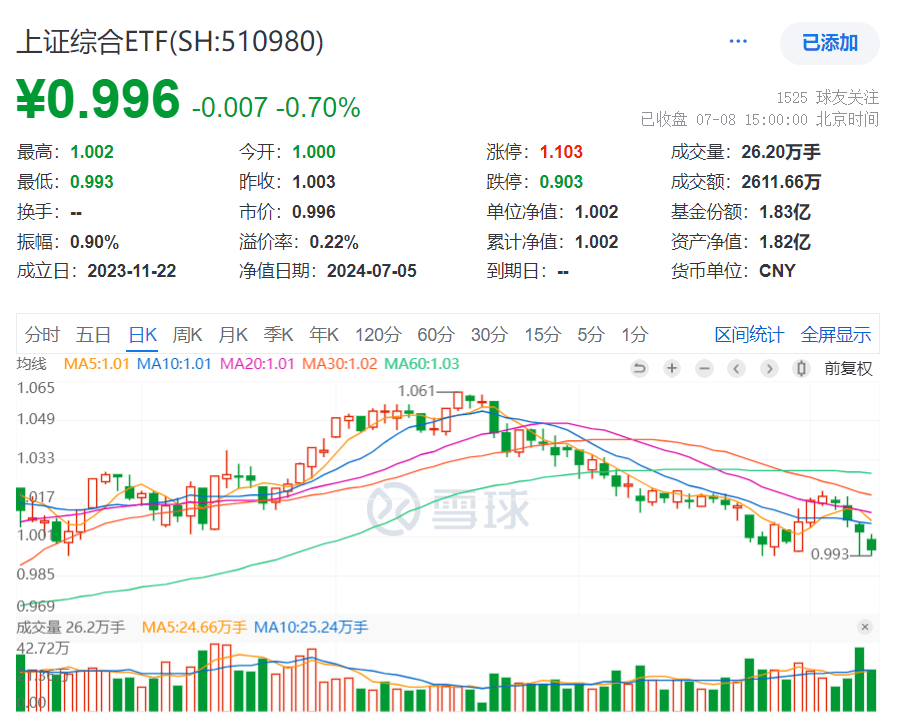Click the 成交额 value 2611.66万
Image resolution: width=901 pixels, height=714 pixels.
781,182
